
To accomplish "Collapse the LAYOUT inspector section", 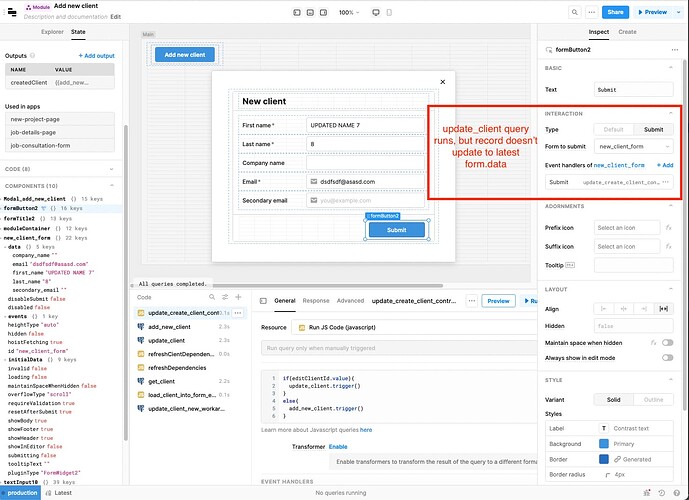I will pyautogui.click(x=671, y=290).
